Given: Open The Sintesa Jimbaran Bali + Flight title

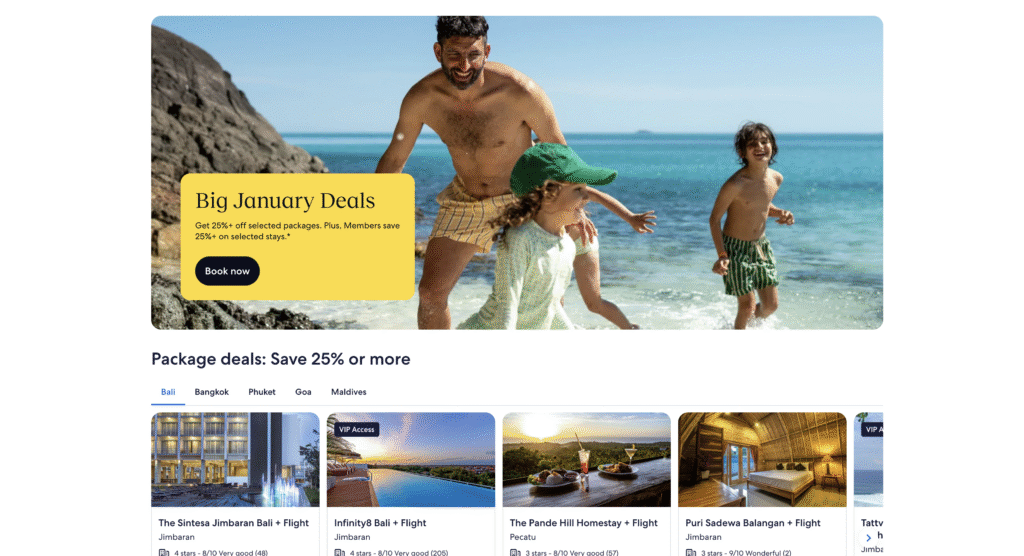Looking at the screenshot, I should coord(234,523).
